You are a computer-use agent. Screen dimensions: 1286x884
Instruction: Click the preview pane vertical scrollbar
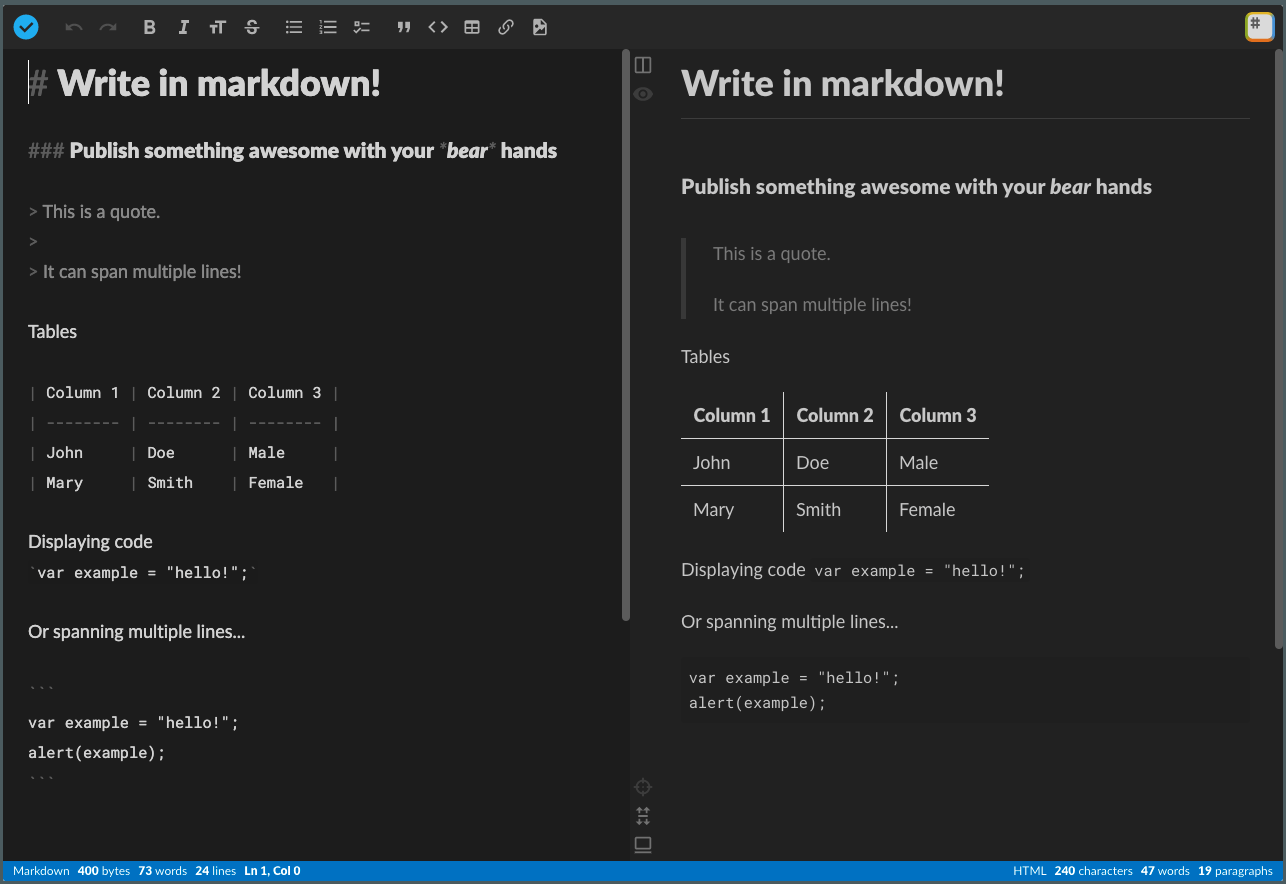[x=1280, y=350]
